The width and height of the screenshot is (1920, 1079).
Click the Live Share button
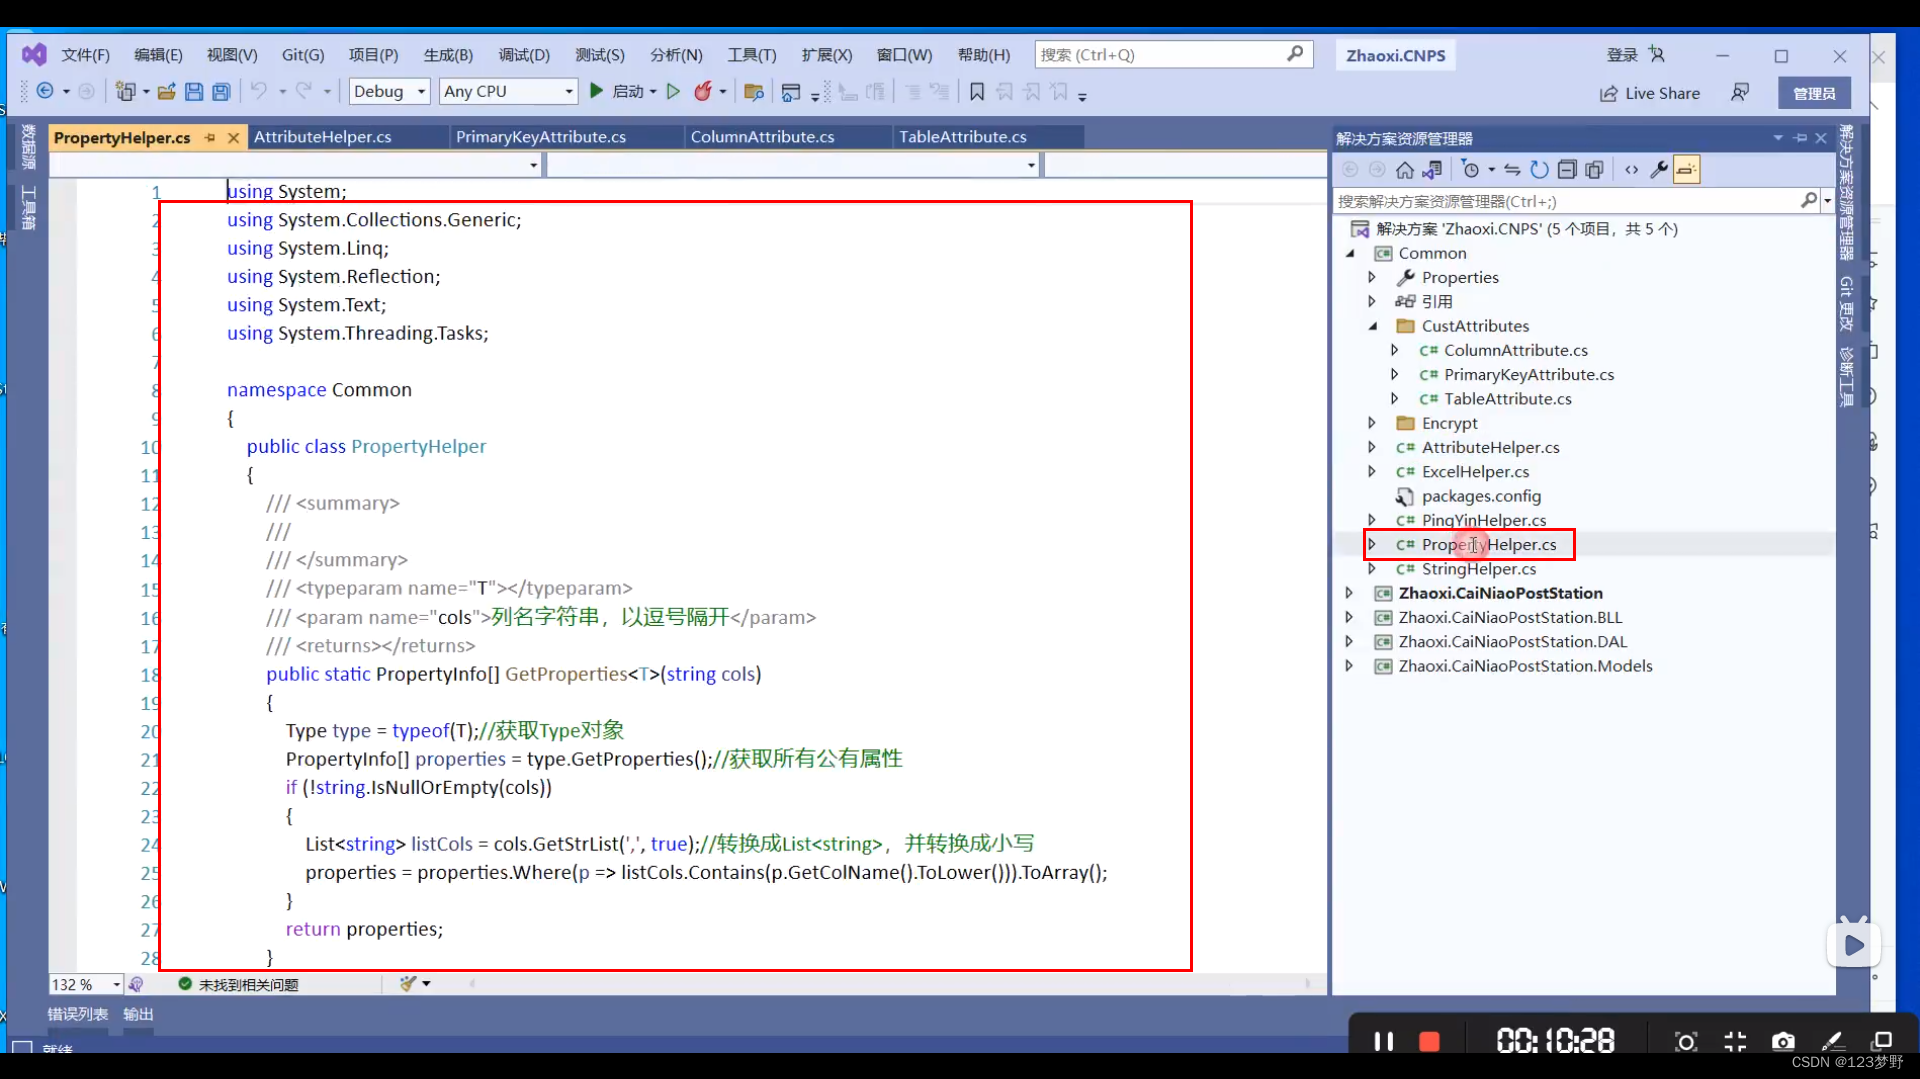tap(1650, 93)
